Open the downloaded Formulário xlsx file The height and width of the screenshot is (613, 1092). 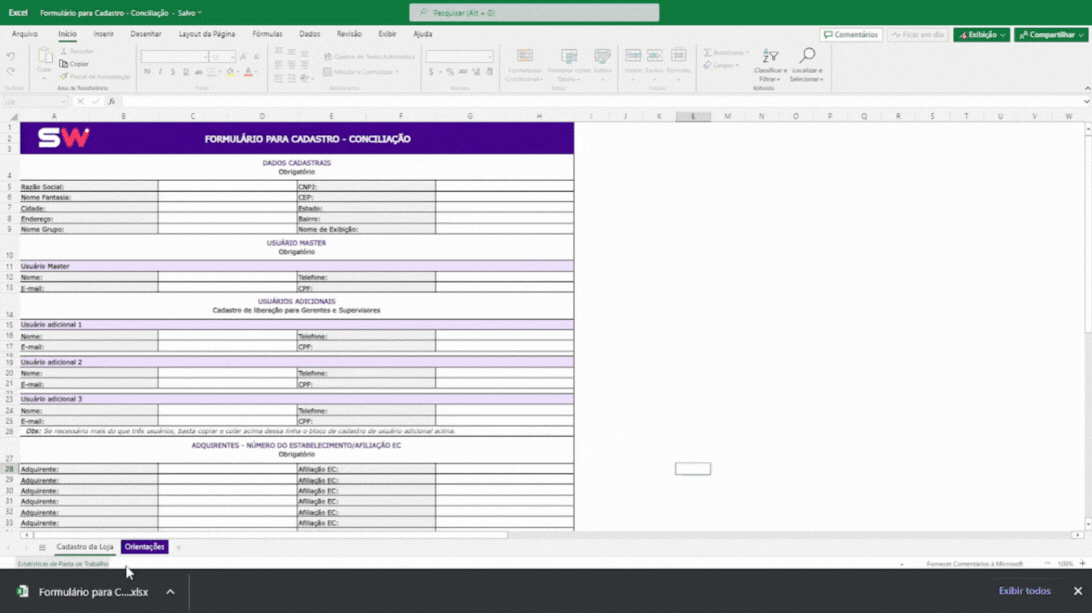pyautogui.click(x=84, y=591)
